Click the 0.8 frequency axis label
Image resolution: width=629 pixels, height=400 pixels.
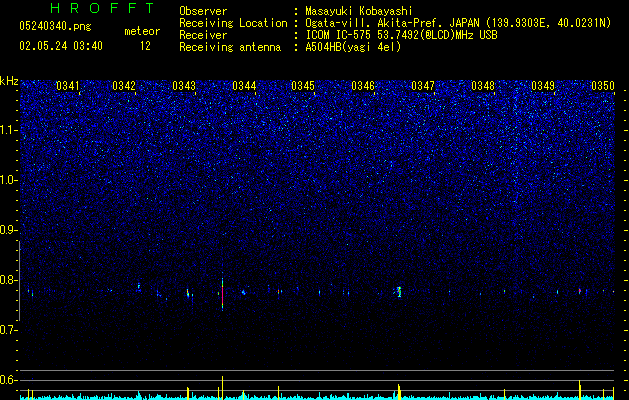(x=8, y=280)
